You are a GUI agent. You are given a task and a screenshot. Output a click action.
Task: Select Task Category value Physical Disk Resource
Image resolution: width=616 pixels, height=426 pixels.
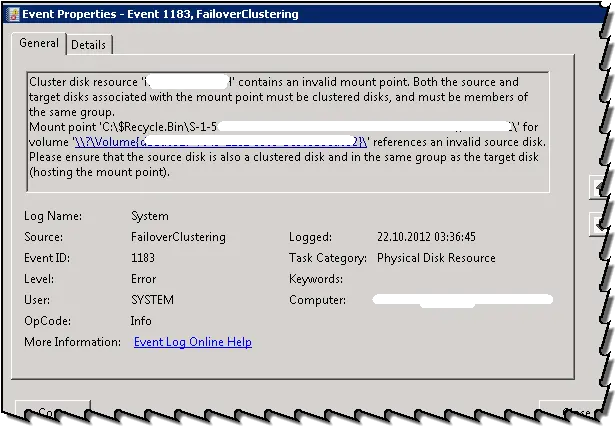coord(436,258)
